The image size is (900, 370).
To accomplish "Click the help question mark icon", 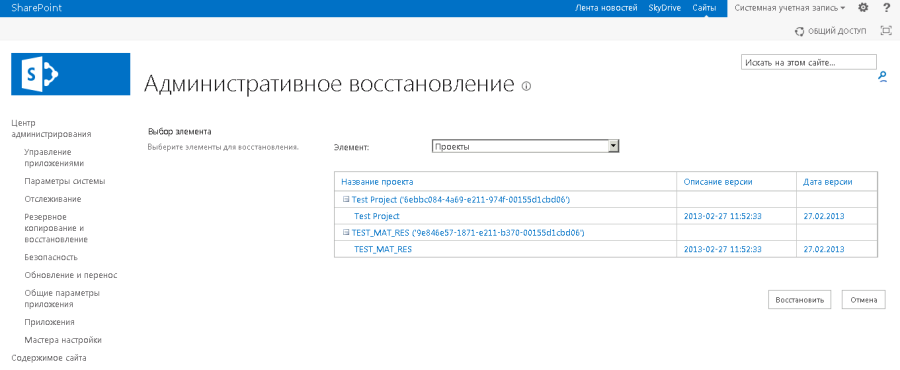I will point(886,8).
